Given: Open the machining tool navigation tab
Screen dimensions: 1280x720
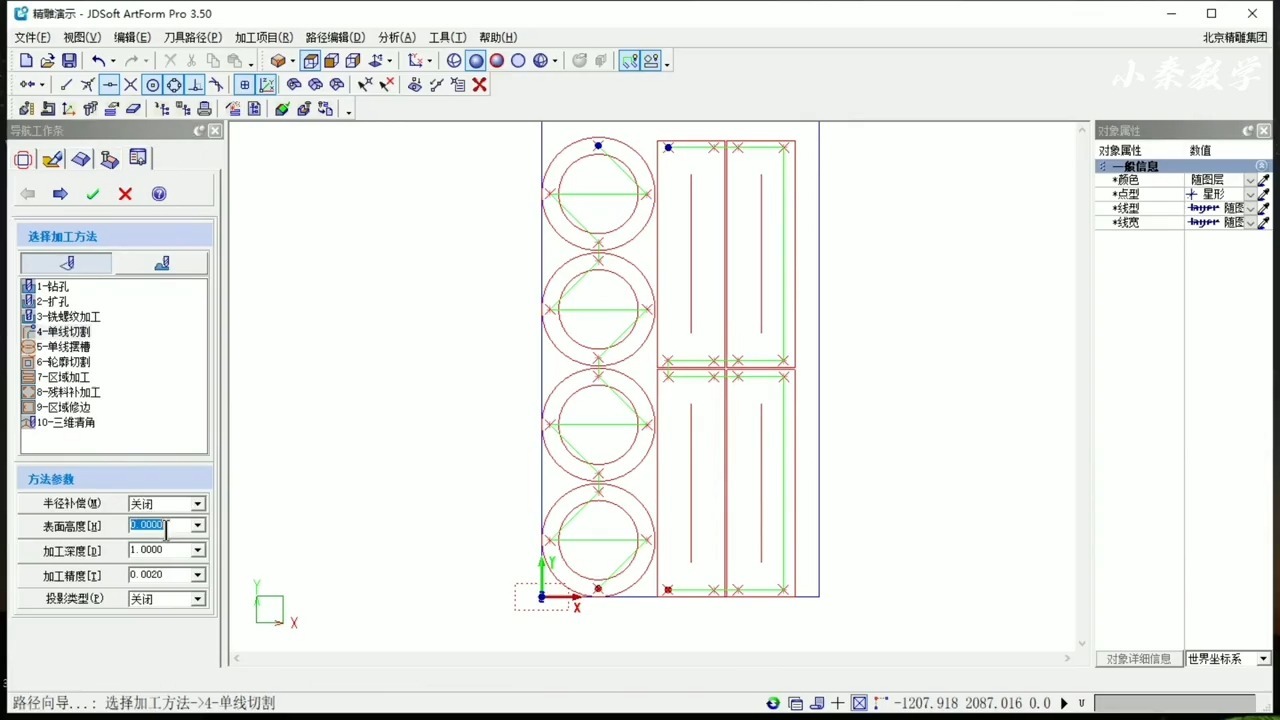Looking at the screenshot, I should point(109,159).
